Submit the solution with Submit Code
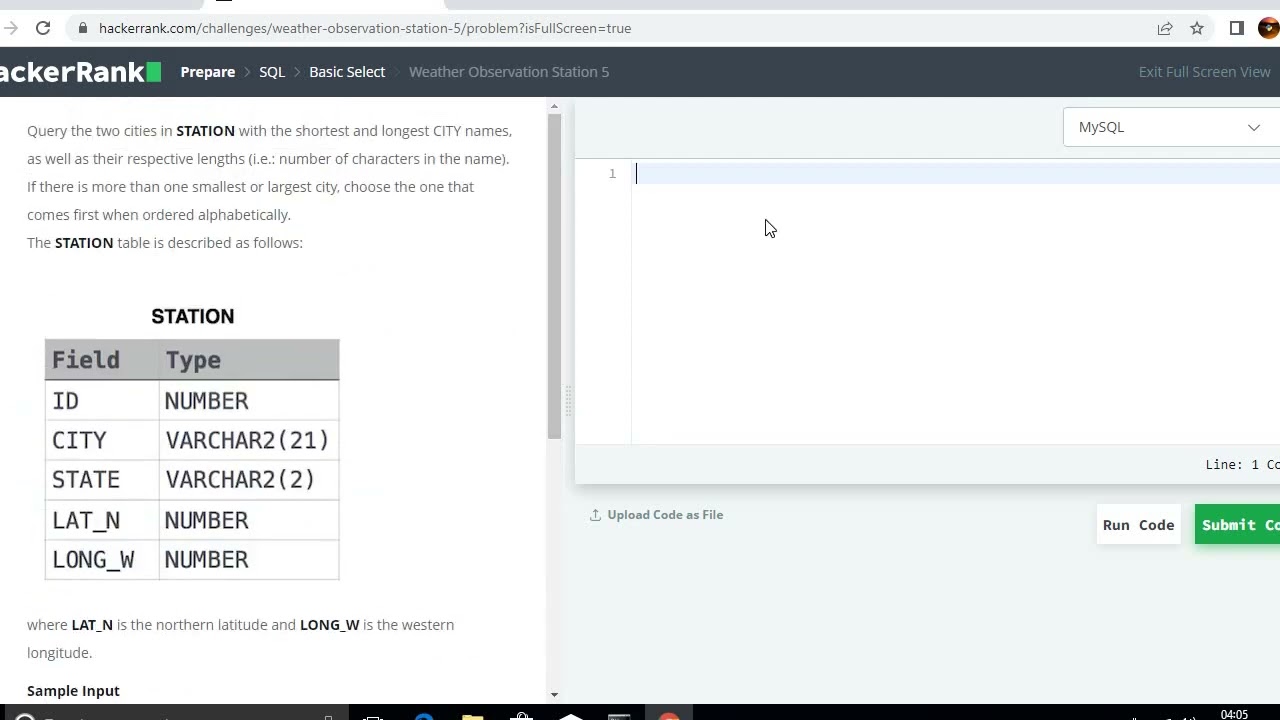 point(1238,525)
